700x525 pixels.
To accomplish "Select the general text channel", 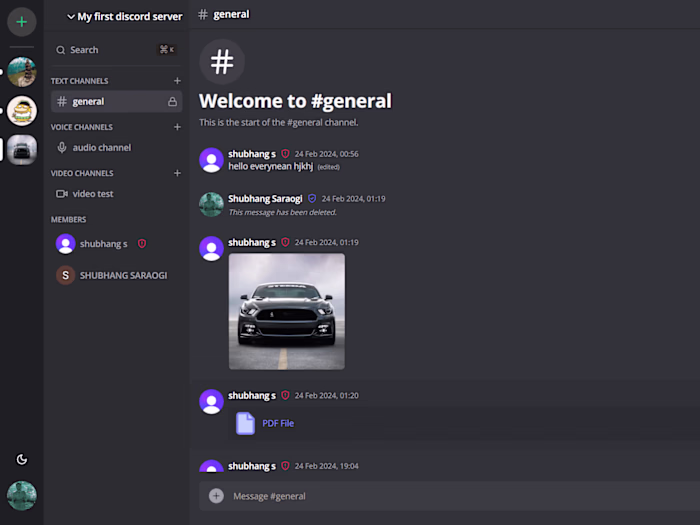I will (117, 101).
